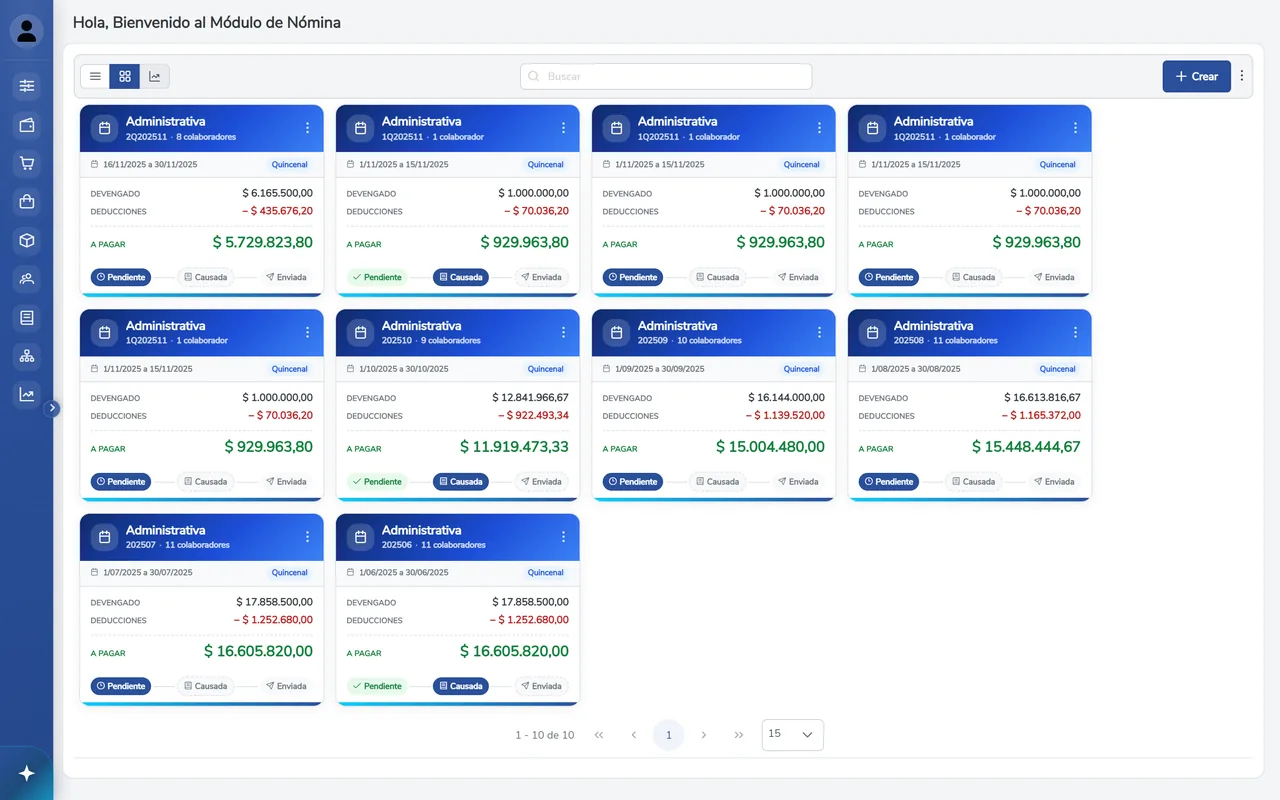Go to the previous page arrow
Image resolution: width=1280 pixels, height=800 pixels.
pos(634,735)
